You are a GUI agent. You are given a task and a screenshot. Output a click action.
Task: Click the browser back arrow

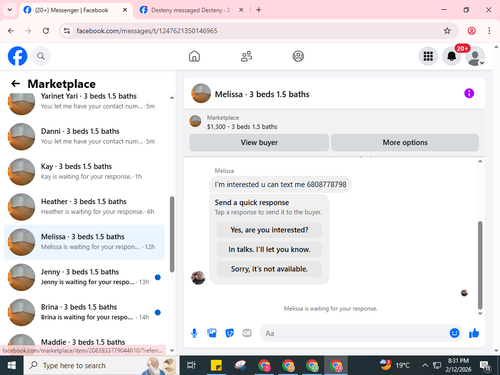[x=11, y=31]
